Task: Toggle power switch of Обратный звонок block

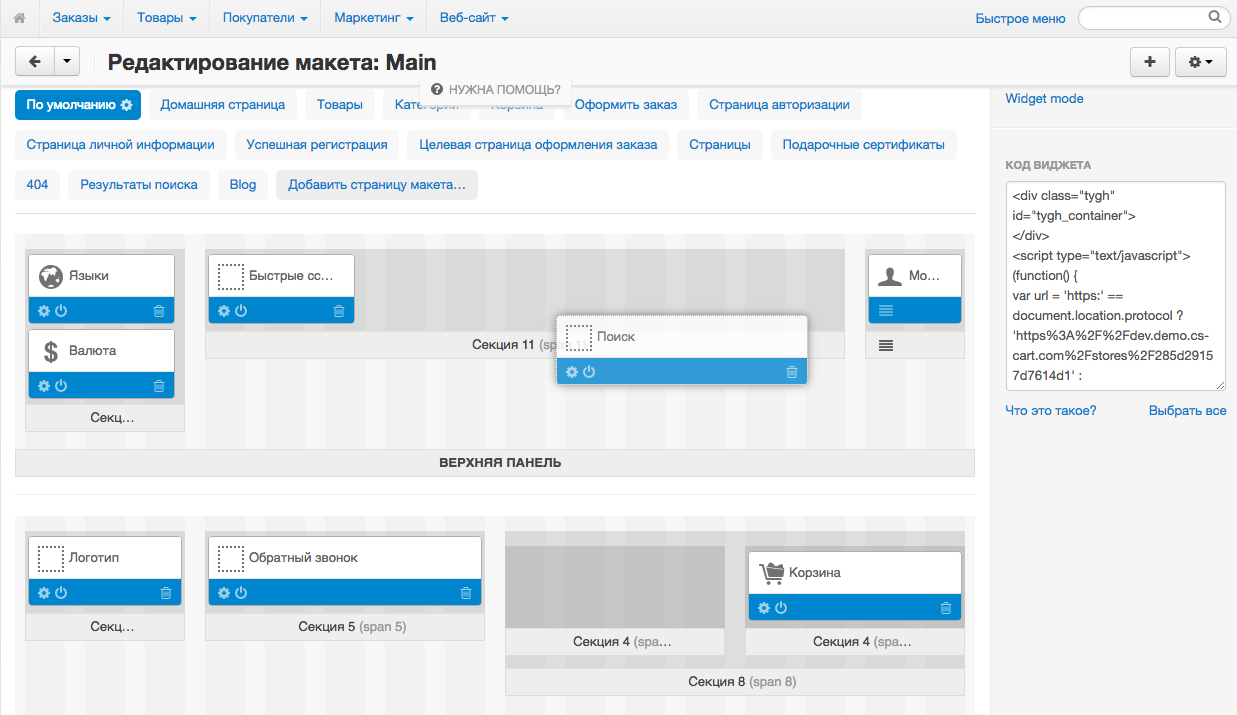Action: [x=241, y=593]
